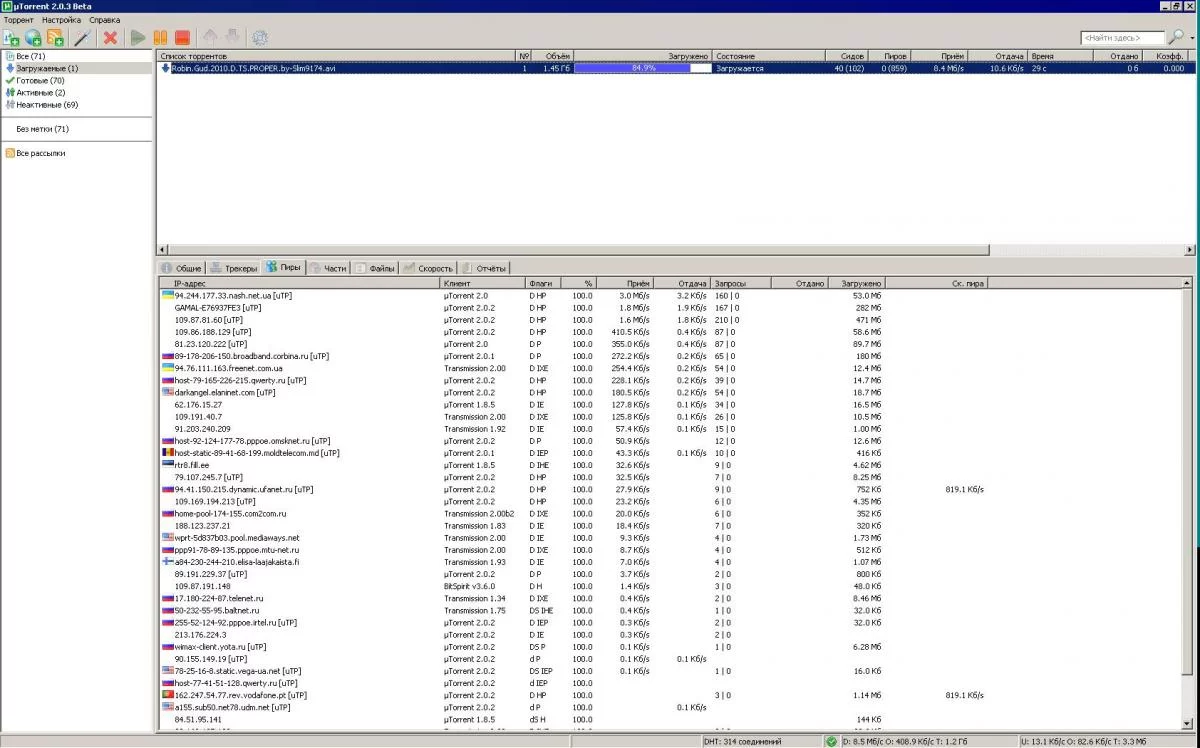The height and width of the screenshot is (748, 1200).
Task: Sort torrents by 'Коэфф.' column
Action: click(1168, 56)
